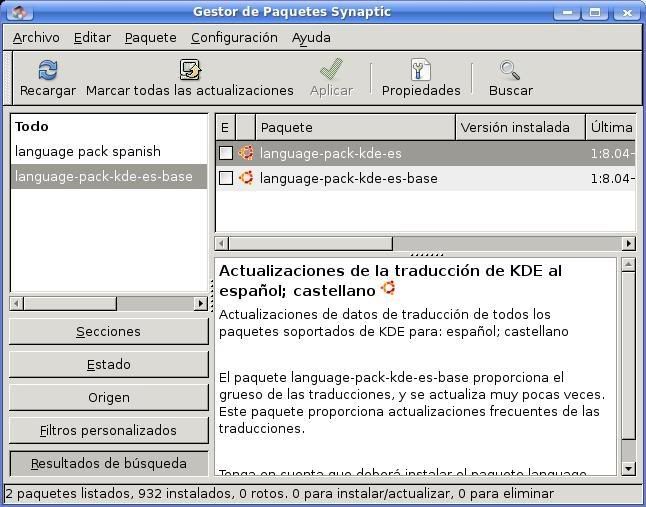The image size is (646, 507).
Task: Toggle the language-pack-kde-es-base status checkbox
Action: coord(226,178)
